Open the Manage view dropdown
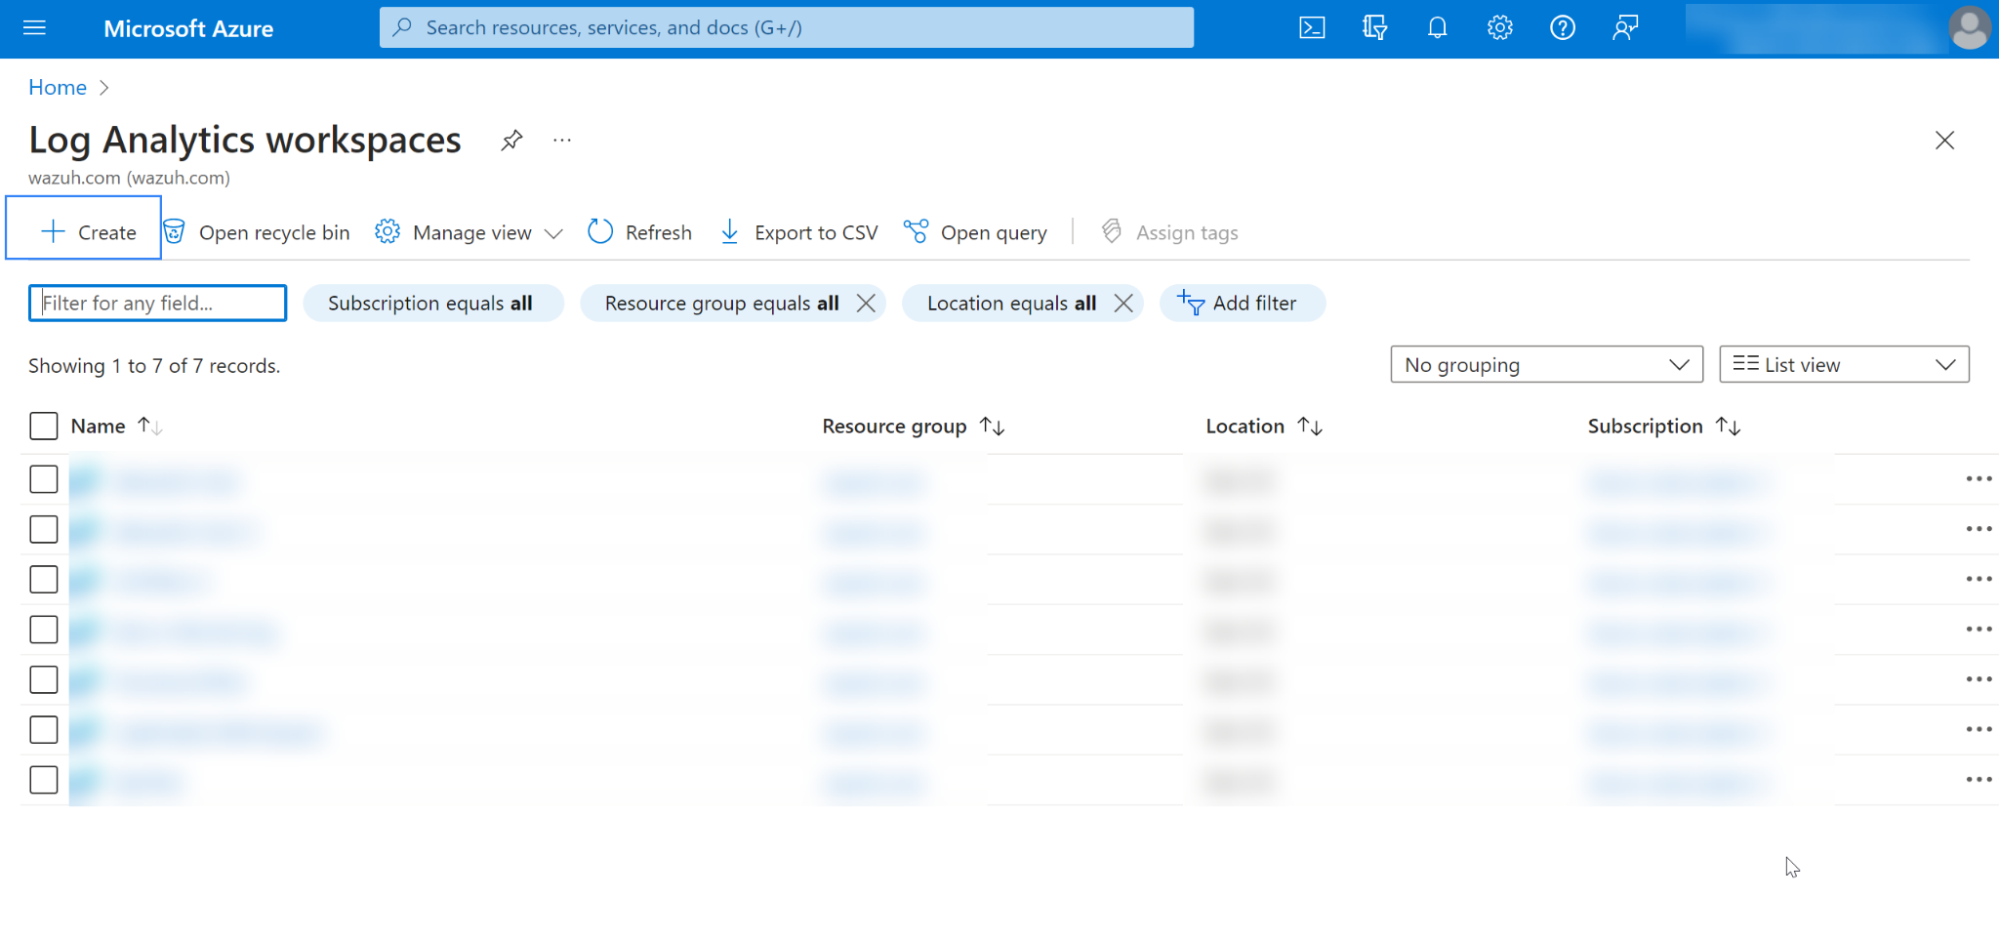 click(x=469, y=233)
